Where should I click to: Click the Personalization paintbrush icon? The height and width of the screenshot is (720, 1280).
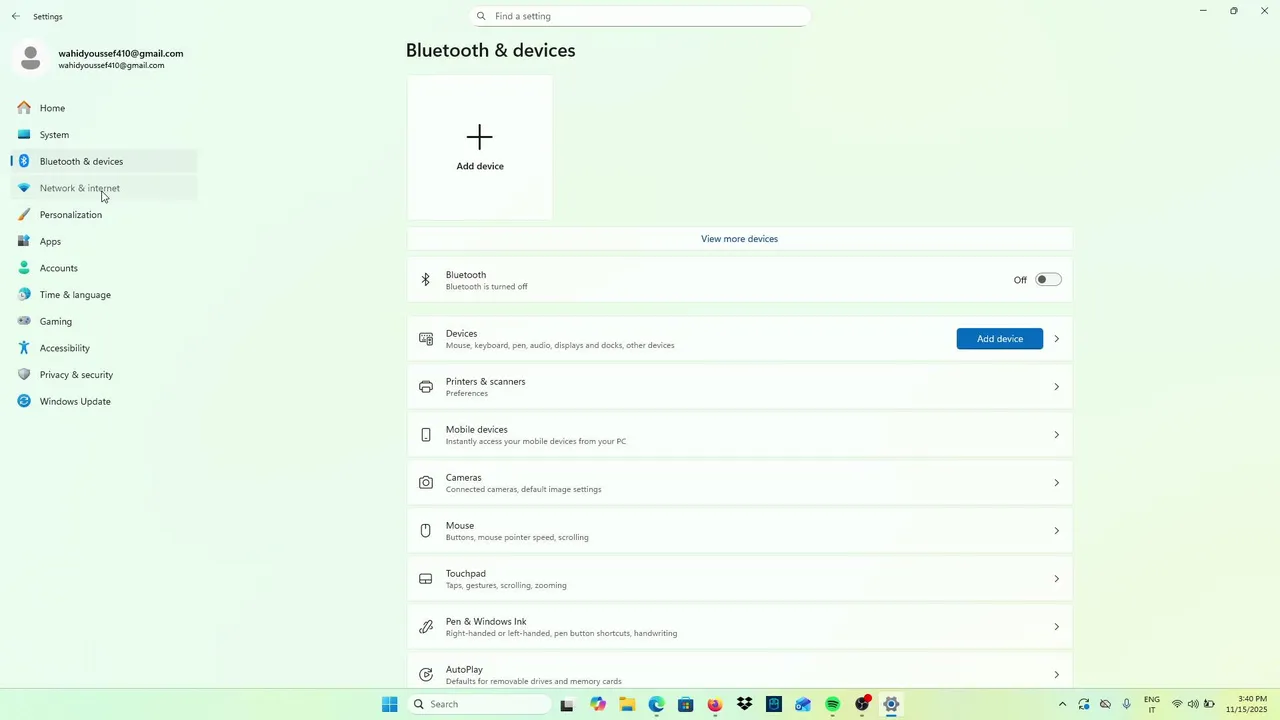24,214
